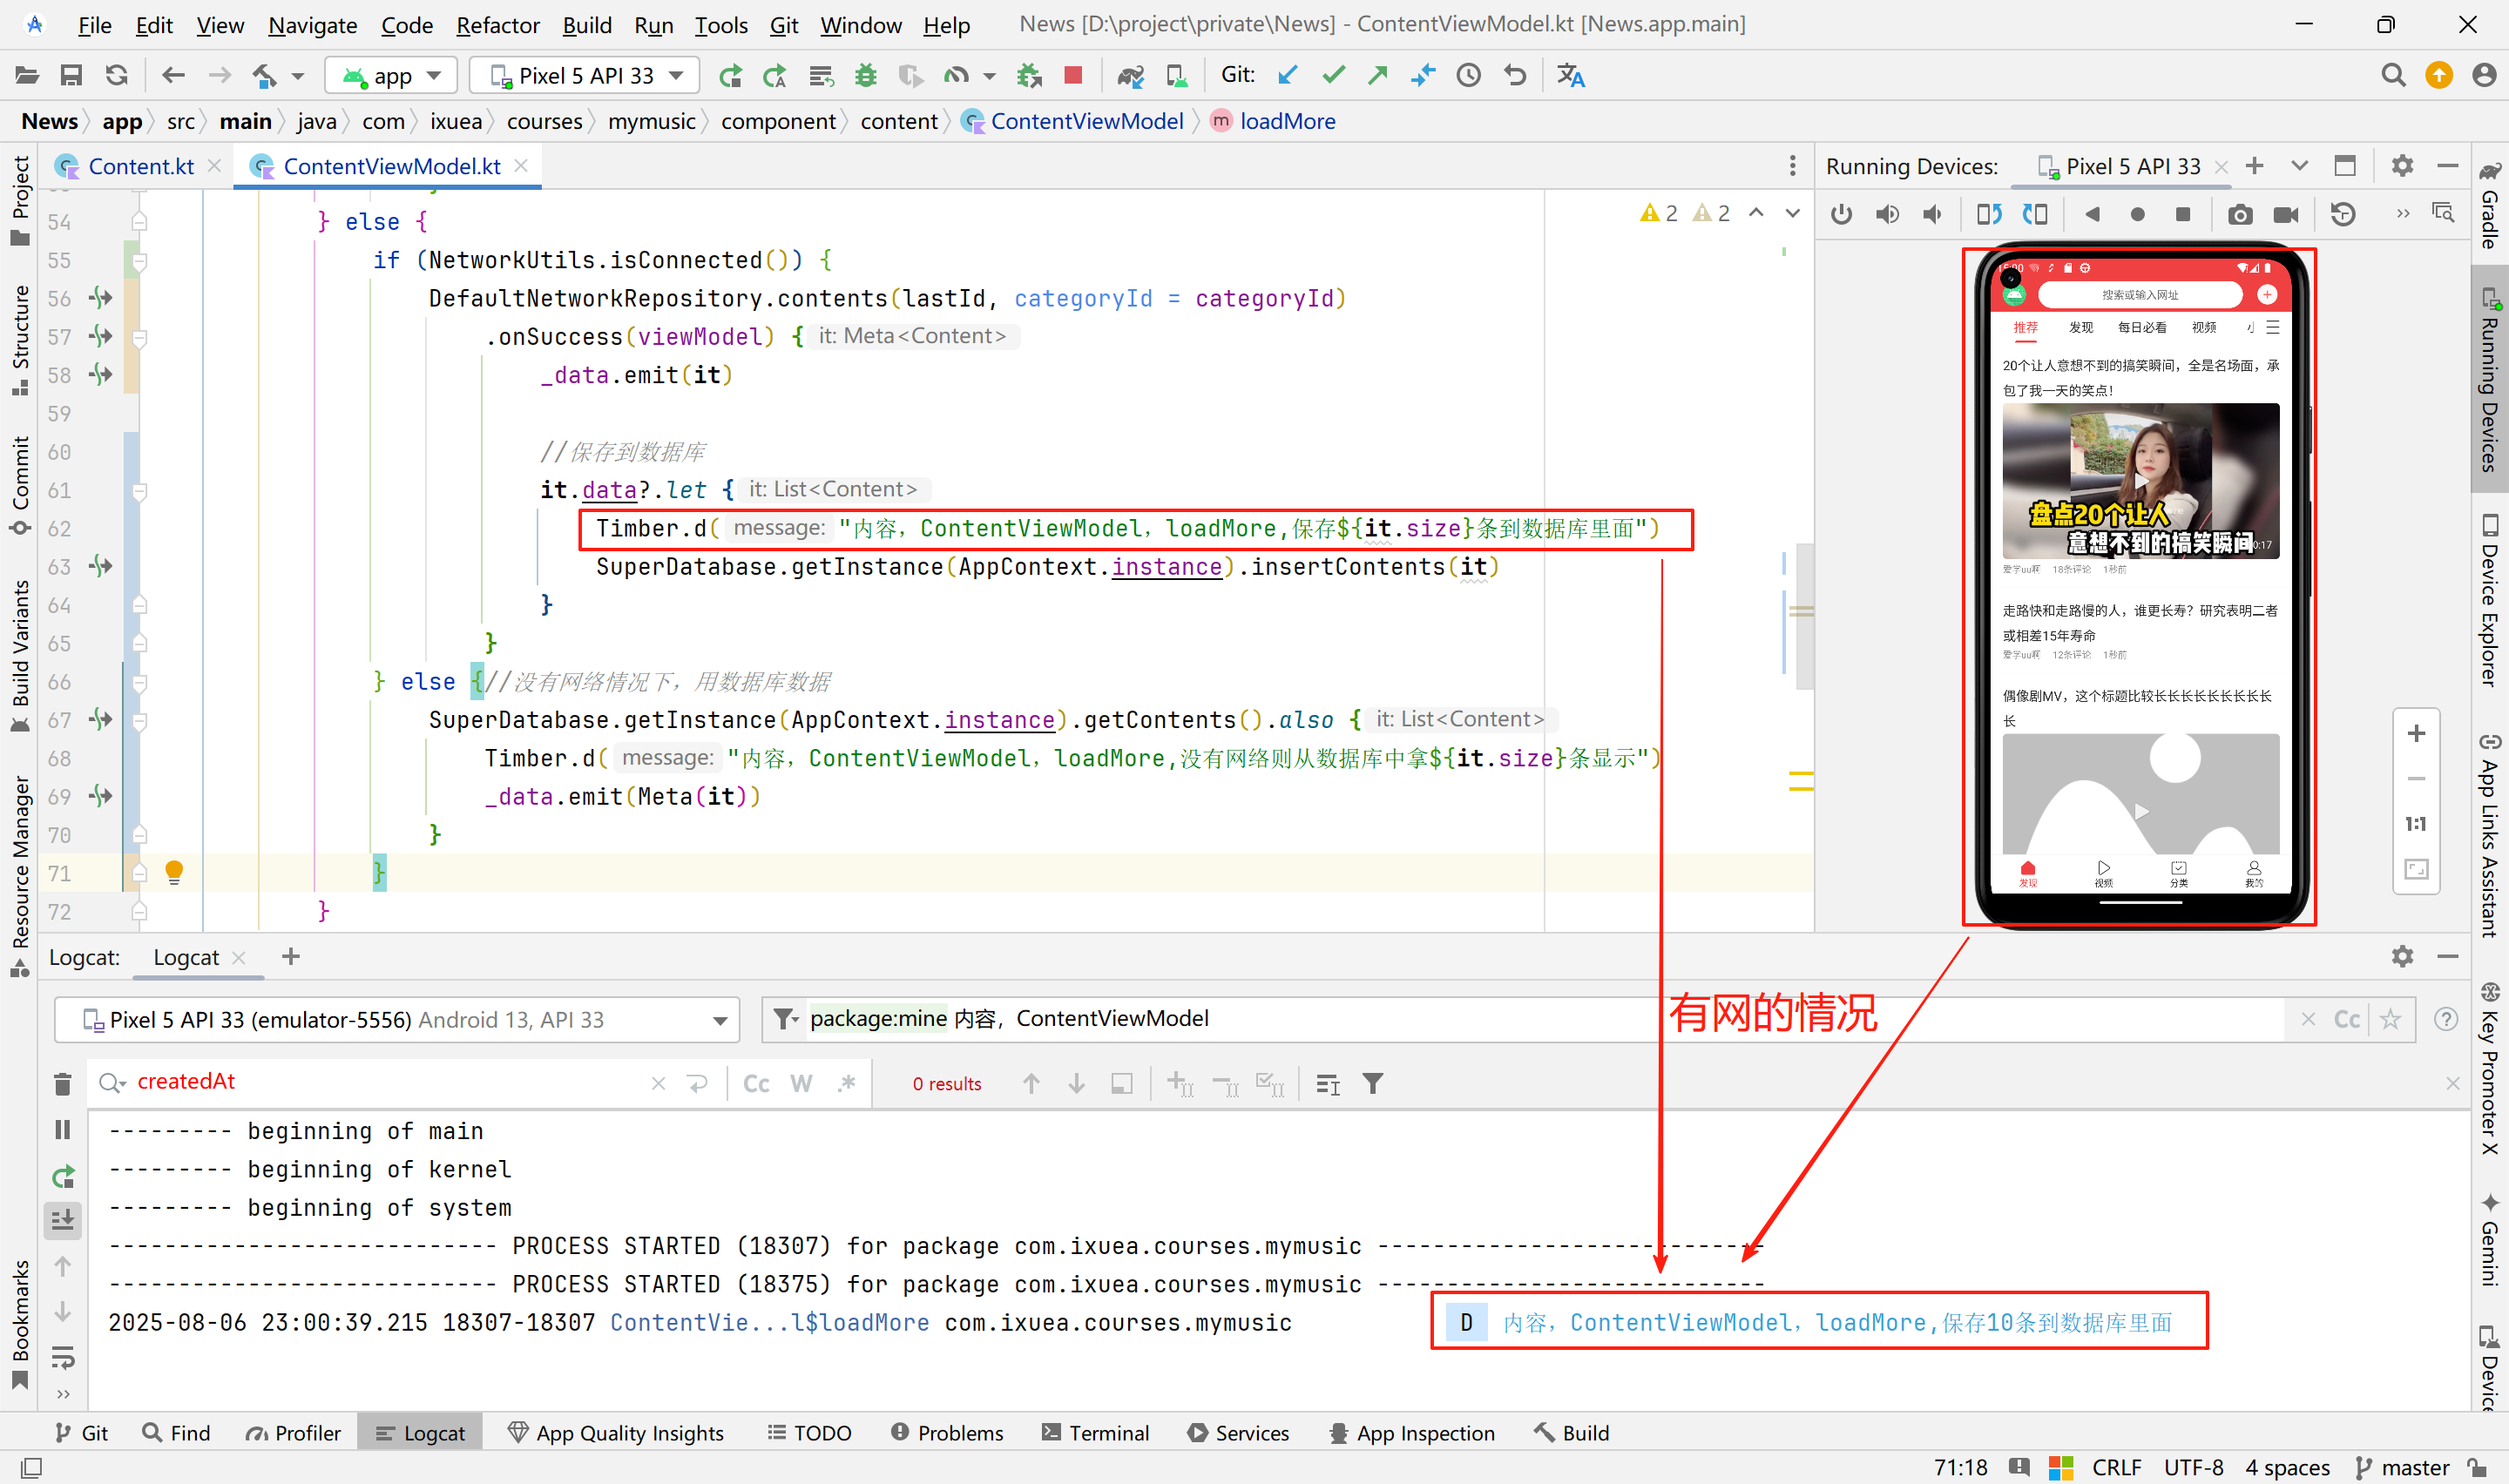Viewport: 2509px width, 1484px height.
Task: Switch to the Content.kt editor tab
Action: click(x=140, y=166)
